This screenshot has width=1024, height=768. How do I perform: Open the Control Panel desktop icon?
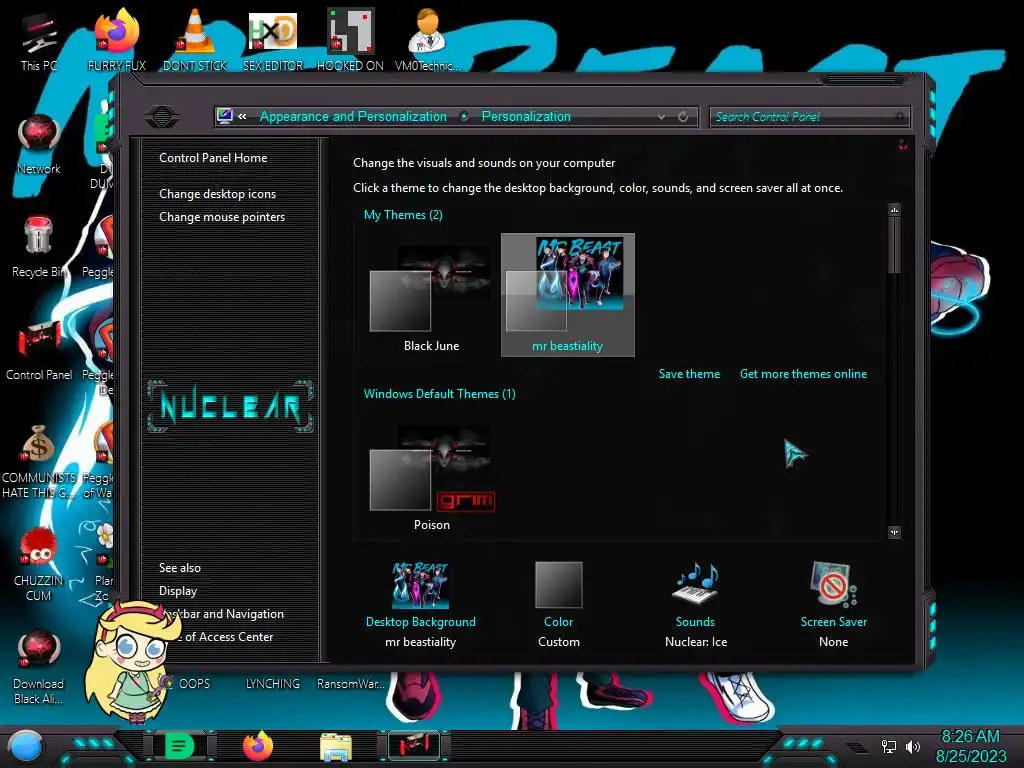39,351
